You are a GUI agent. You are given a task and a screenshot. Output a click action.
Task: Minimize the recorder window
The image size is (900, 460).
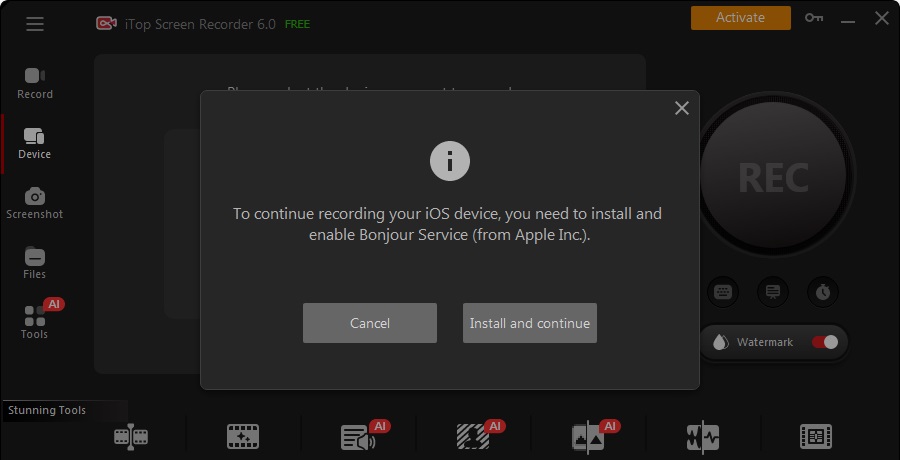(848, 21)
